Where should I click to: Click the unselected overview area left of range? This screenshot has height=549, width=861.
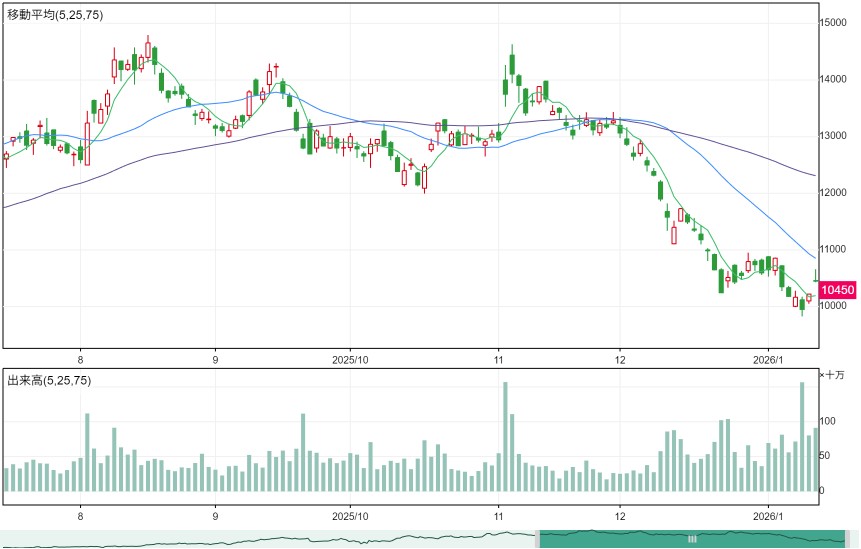click(x=268, y=539)
